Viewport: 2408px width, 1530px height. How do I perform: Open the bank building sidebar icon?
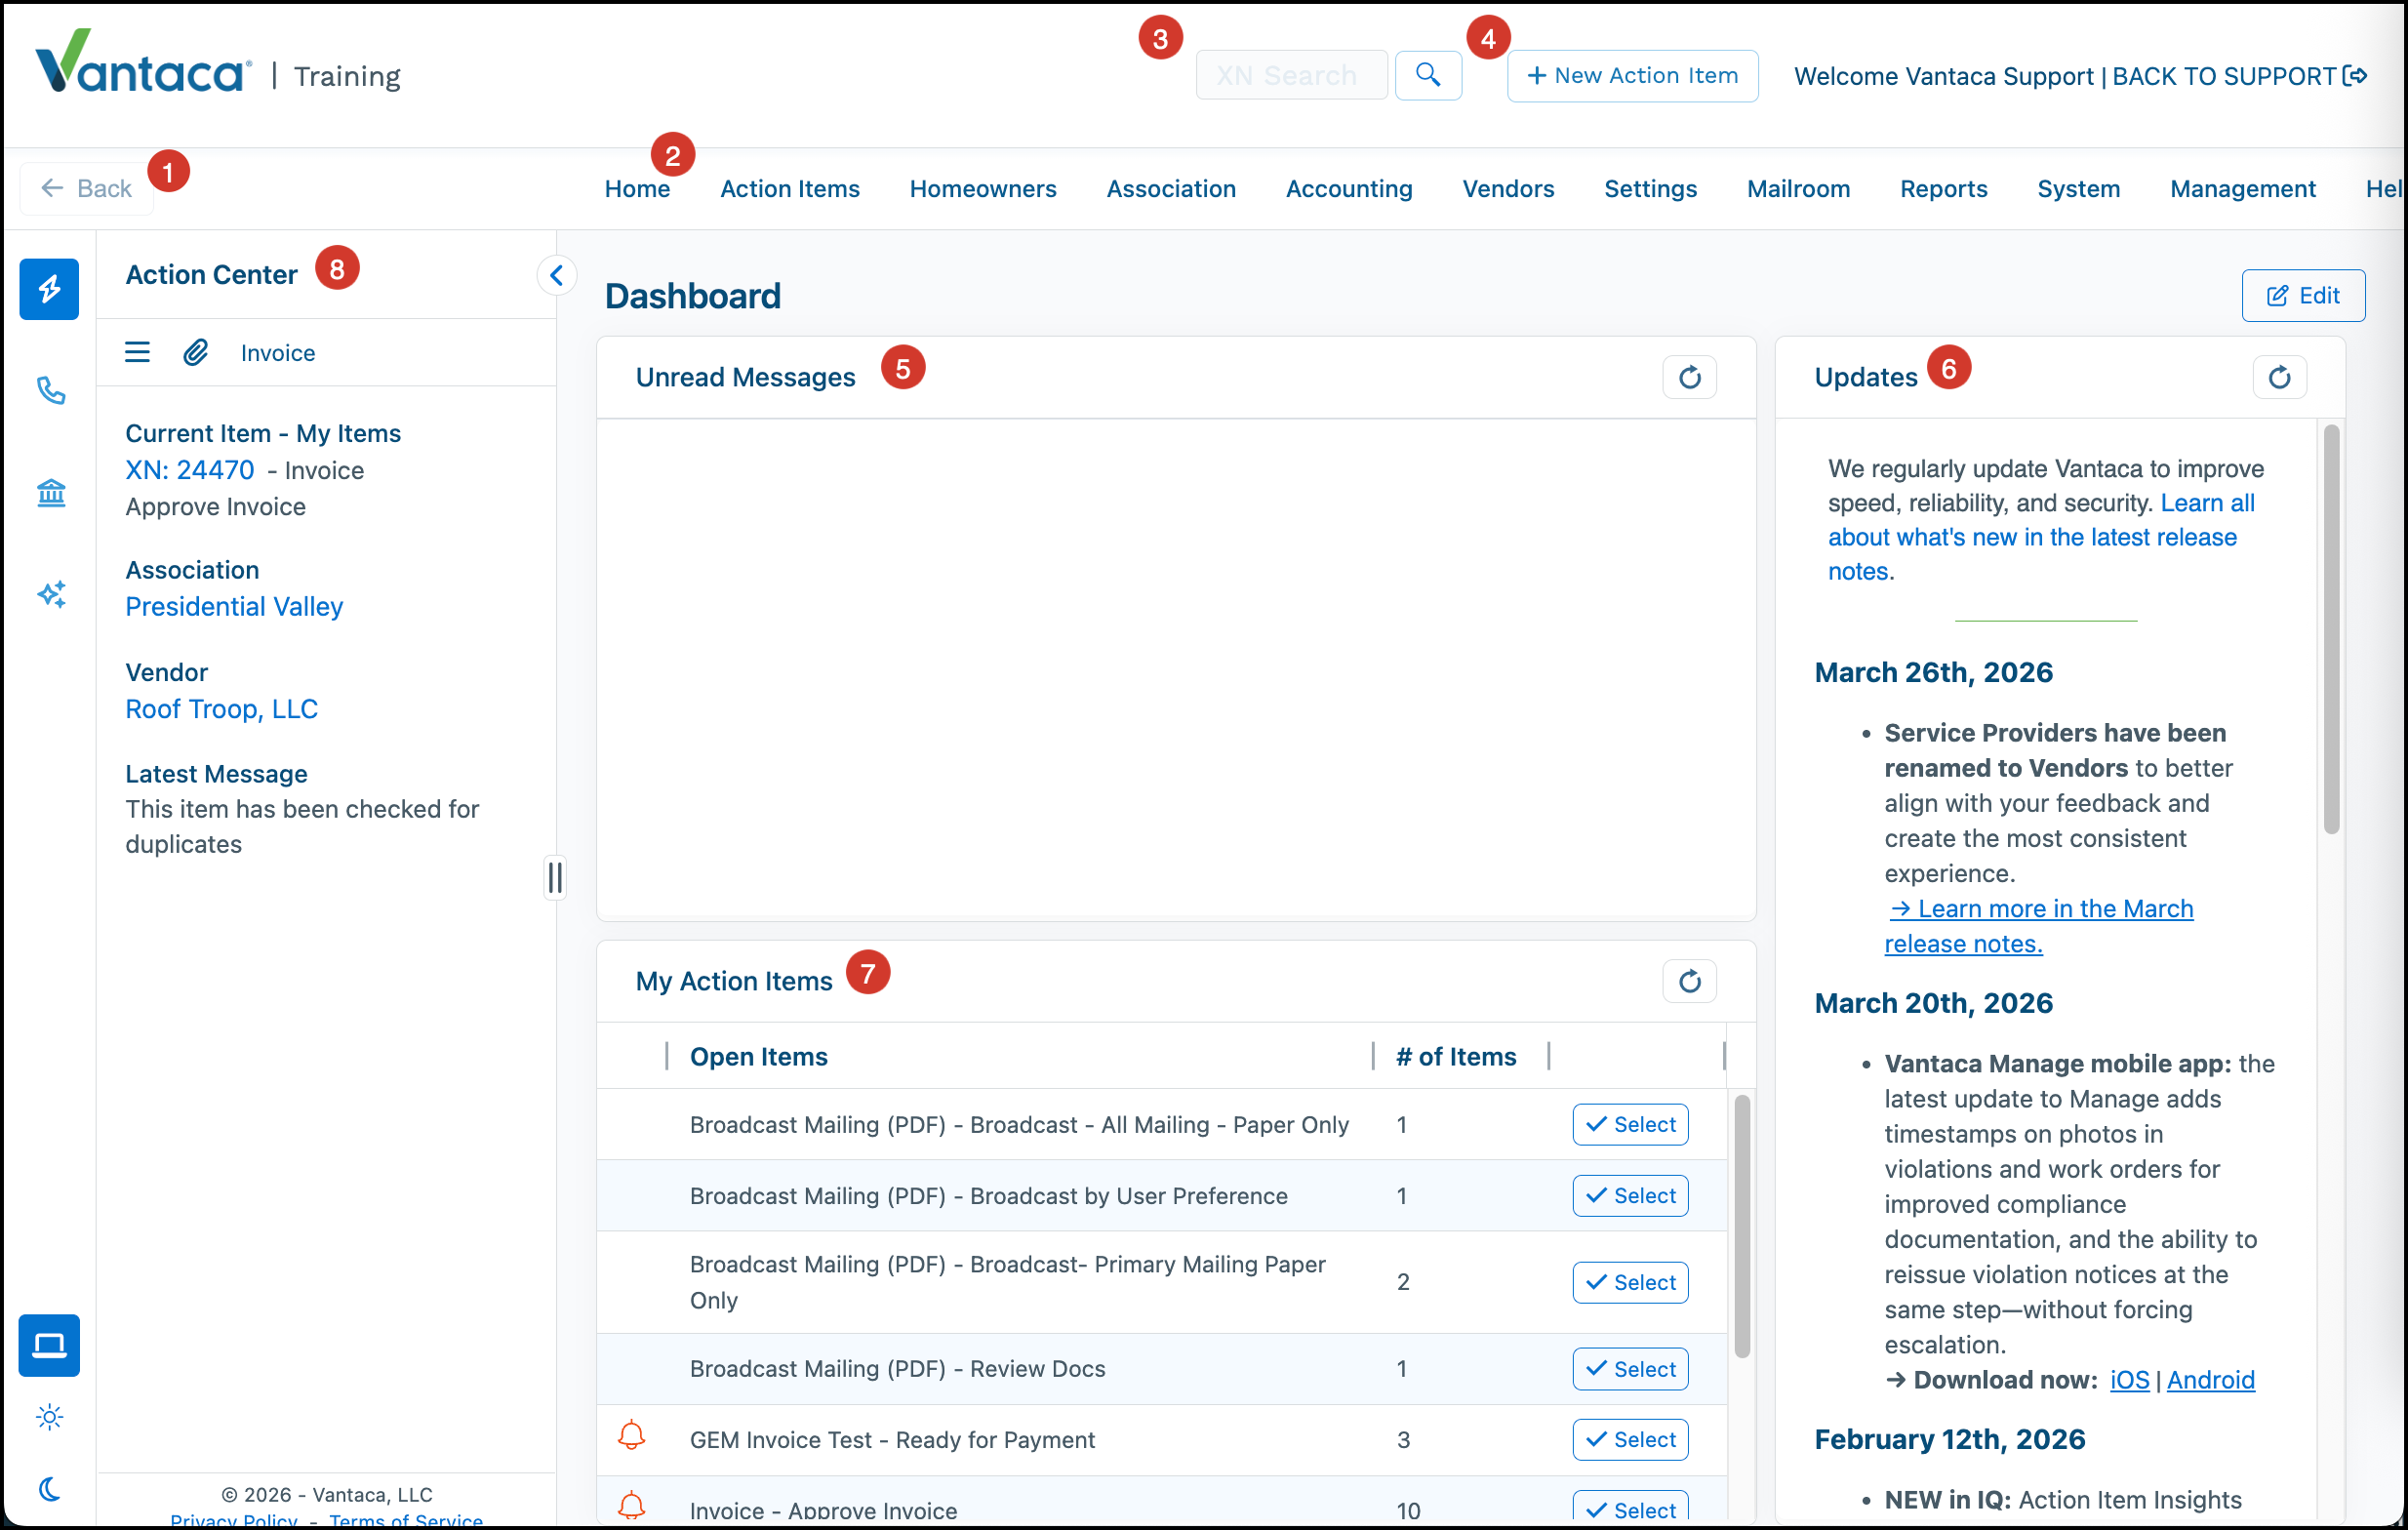pyautogui.click(x=51, y=492)
